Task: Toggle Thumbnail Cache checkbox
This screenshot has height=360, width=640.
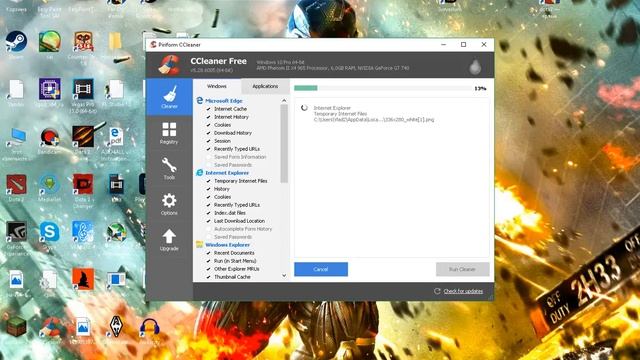Action: (209, 277)
